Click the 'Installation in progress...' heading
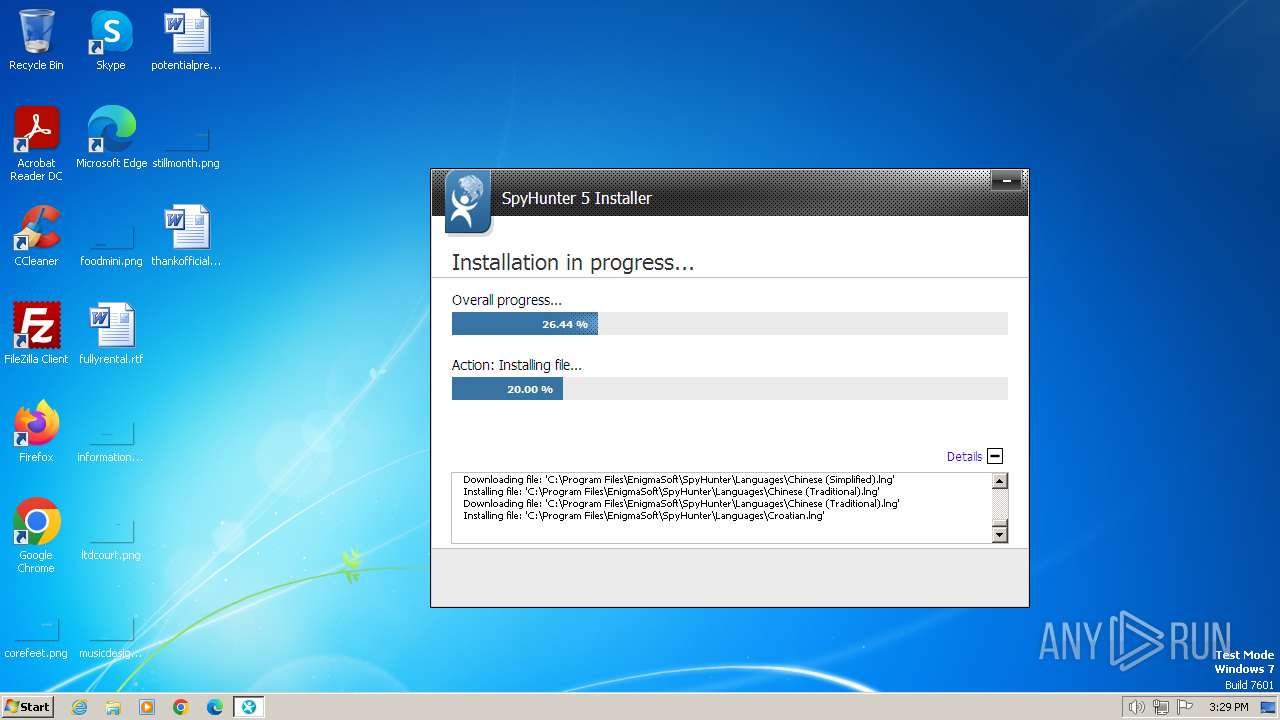The image size is (1280, 720). tap(573, 263)
